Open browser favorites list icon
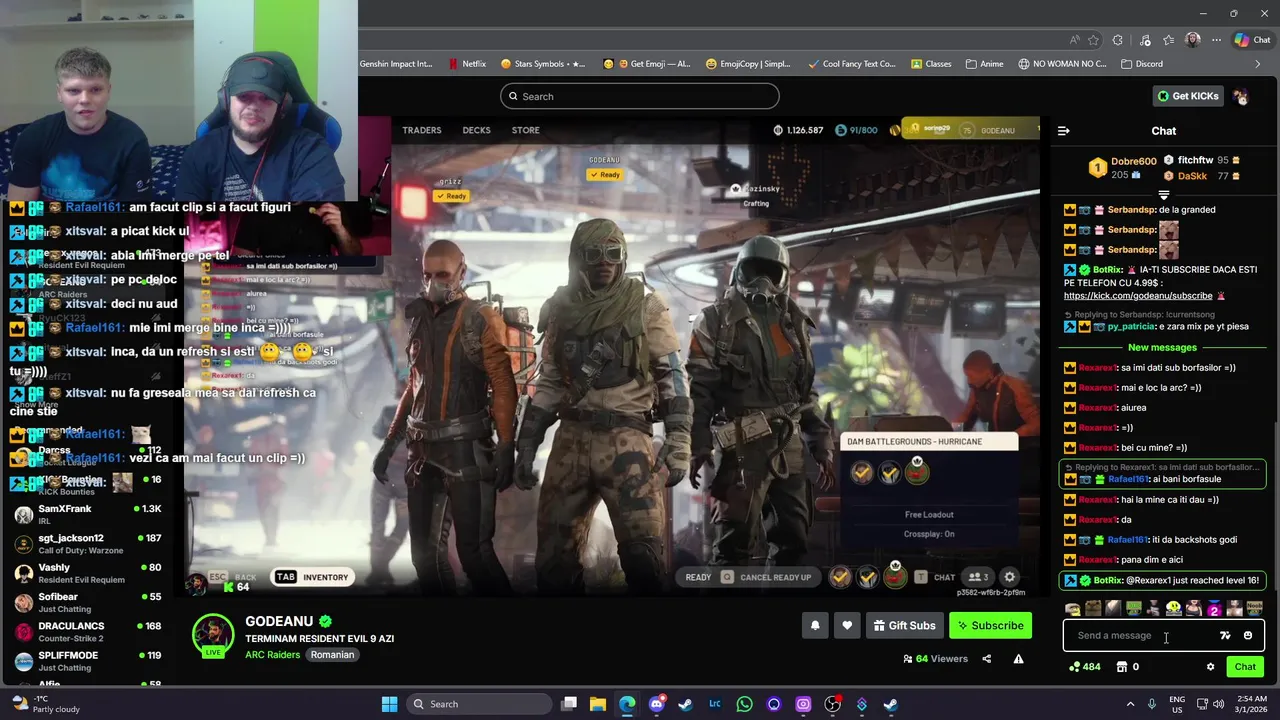 tap(1168, 40)
